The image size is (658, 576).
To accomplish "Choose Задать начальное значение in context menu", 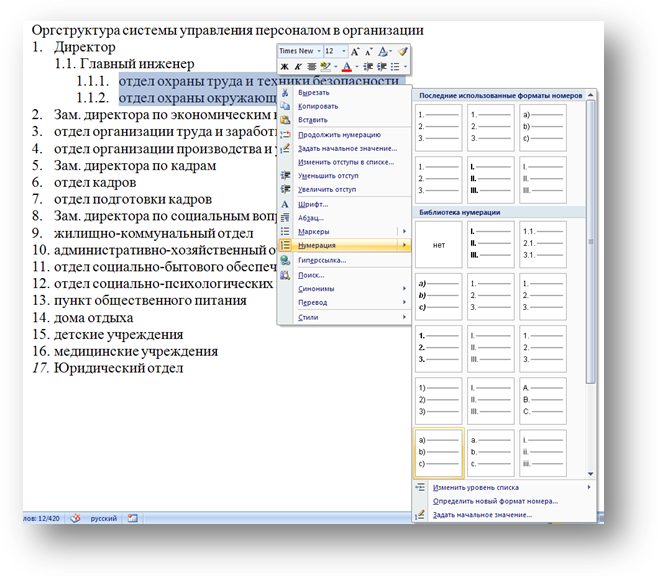I will (347, 149).
